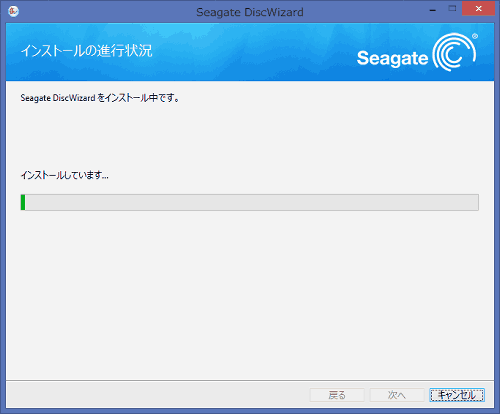500x414 pixels.
Task: Click the installer progress bar
Action: coord(250,202)
